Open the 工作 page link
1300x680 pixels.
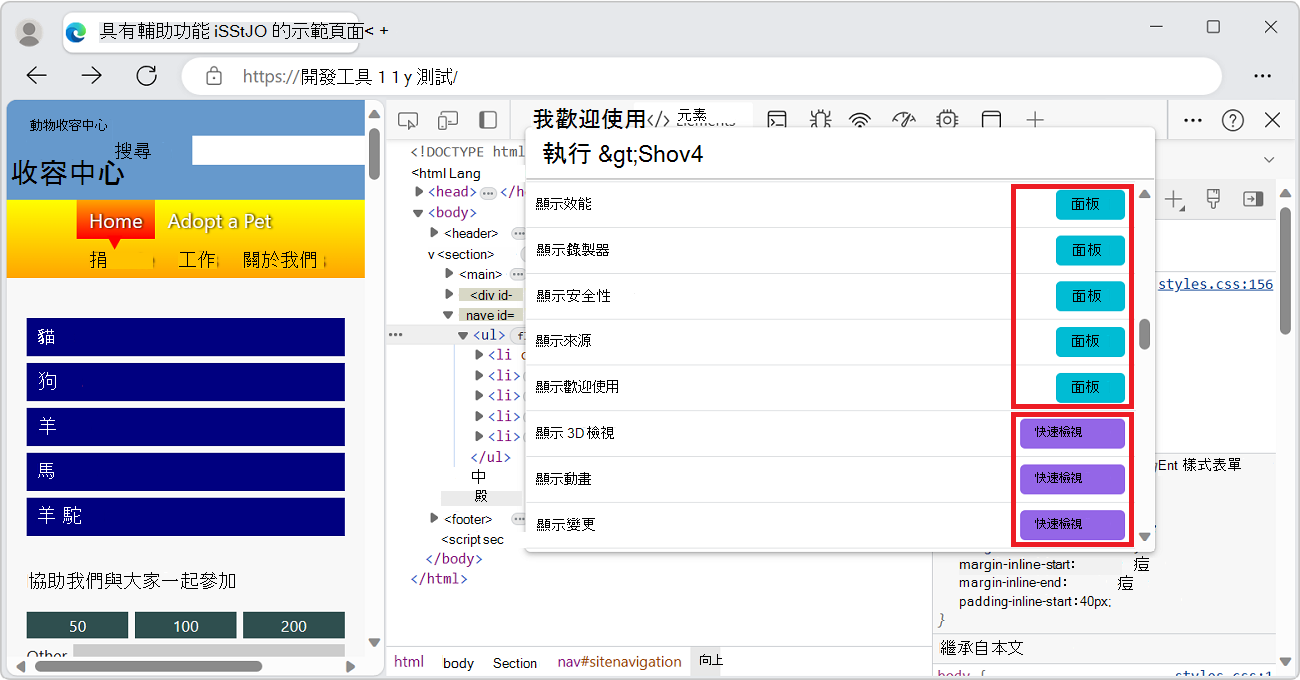tap(197, 260)
